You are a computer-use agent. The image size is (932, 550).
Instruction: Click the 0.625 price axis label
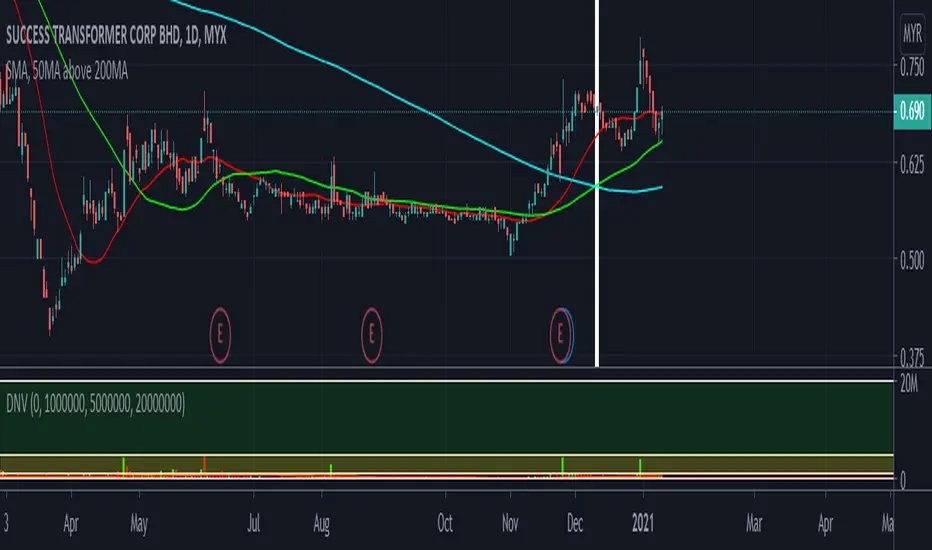(x=912, y=164)
